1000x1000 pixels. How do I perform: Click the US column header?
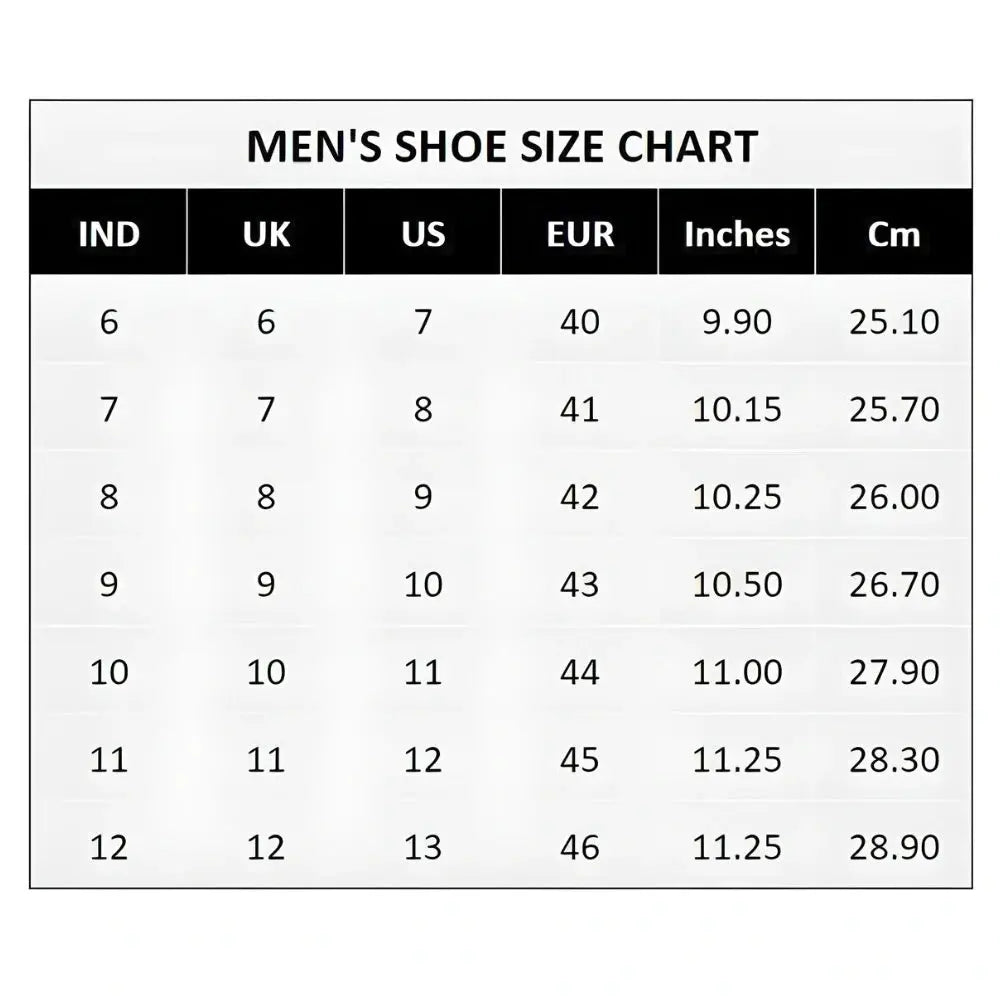[423, 234]
